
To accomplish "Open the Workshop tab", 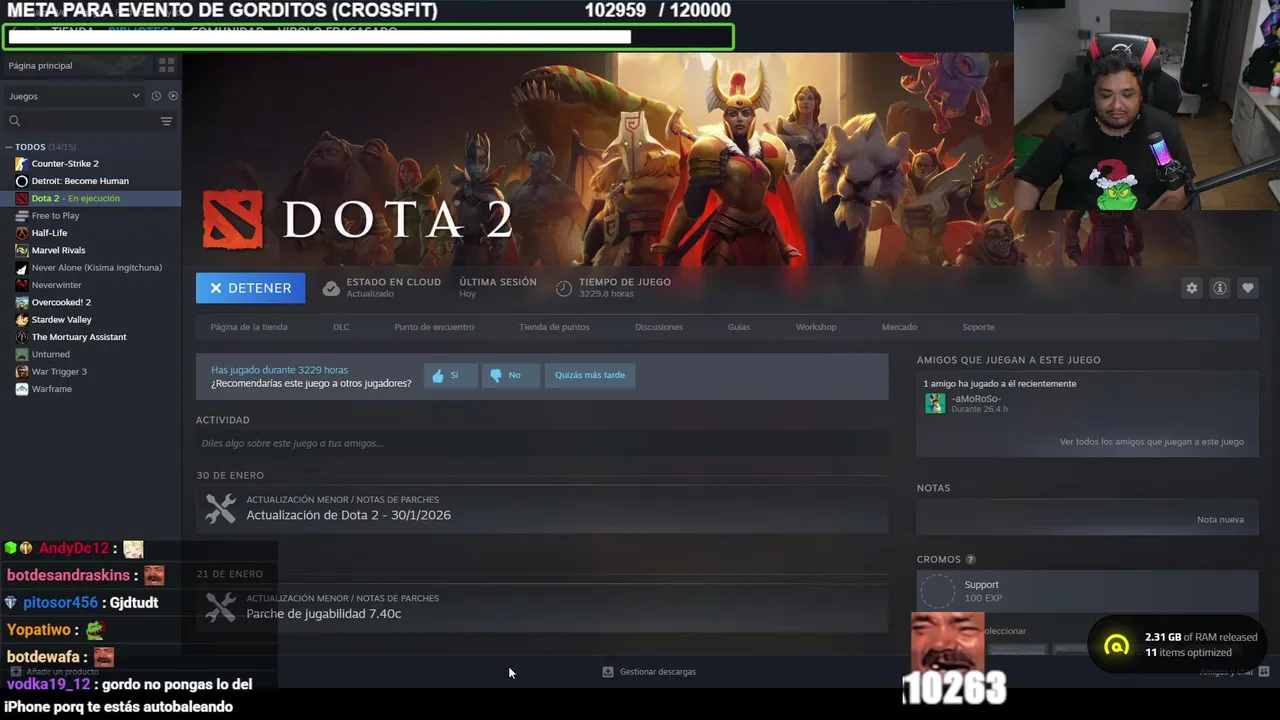I will click(x=816, y=327).
